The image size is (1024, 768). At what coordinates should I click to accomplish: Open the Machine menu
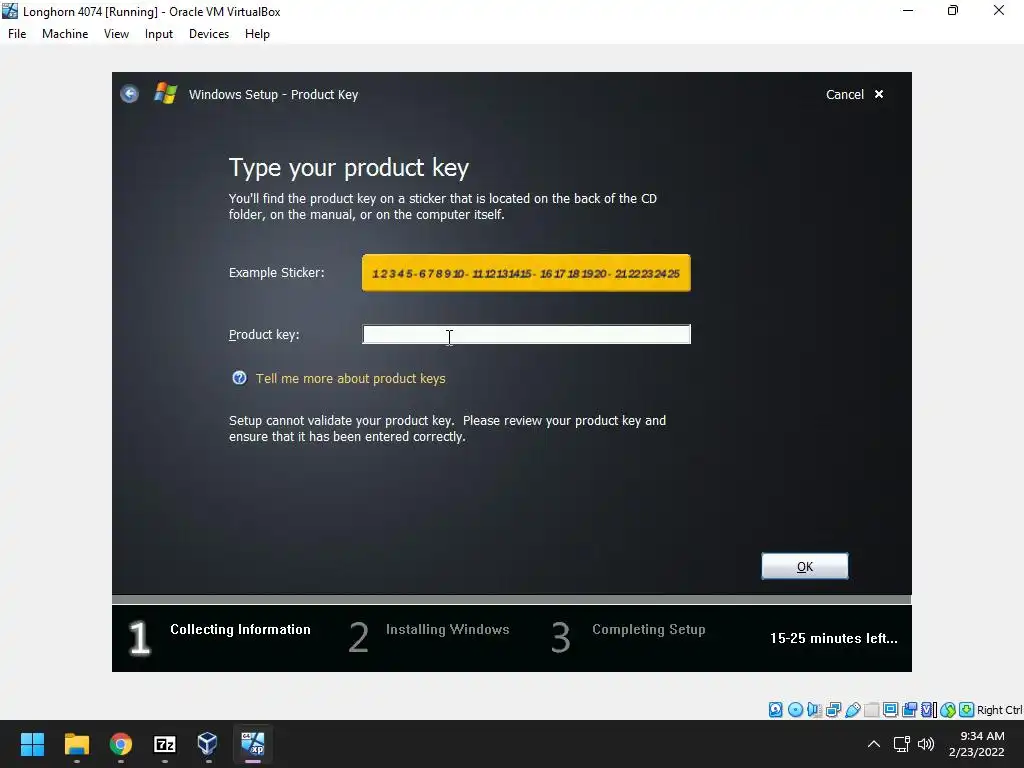tap(65, 34)
